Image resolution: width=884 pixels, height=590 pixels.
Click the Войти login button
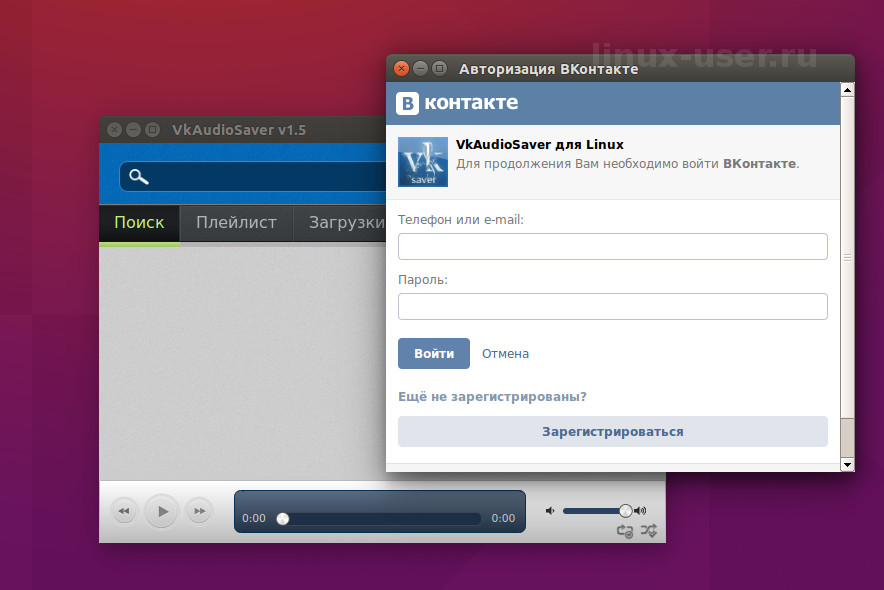pos(434,353)
